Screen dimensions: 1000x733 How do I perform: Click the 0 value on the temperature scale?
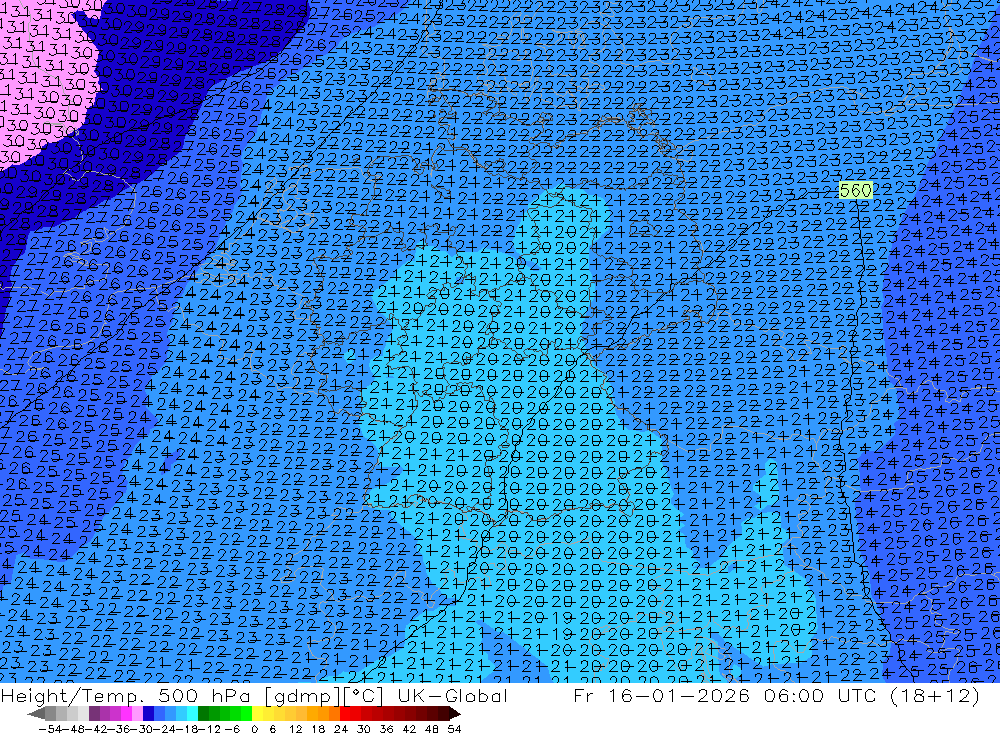(x=254, y=729)
